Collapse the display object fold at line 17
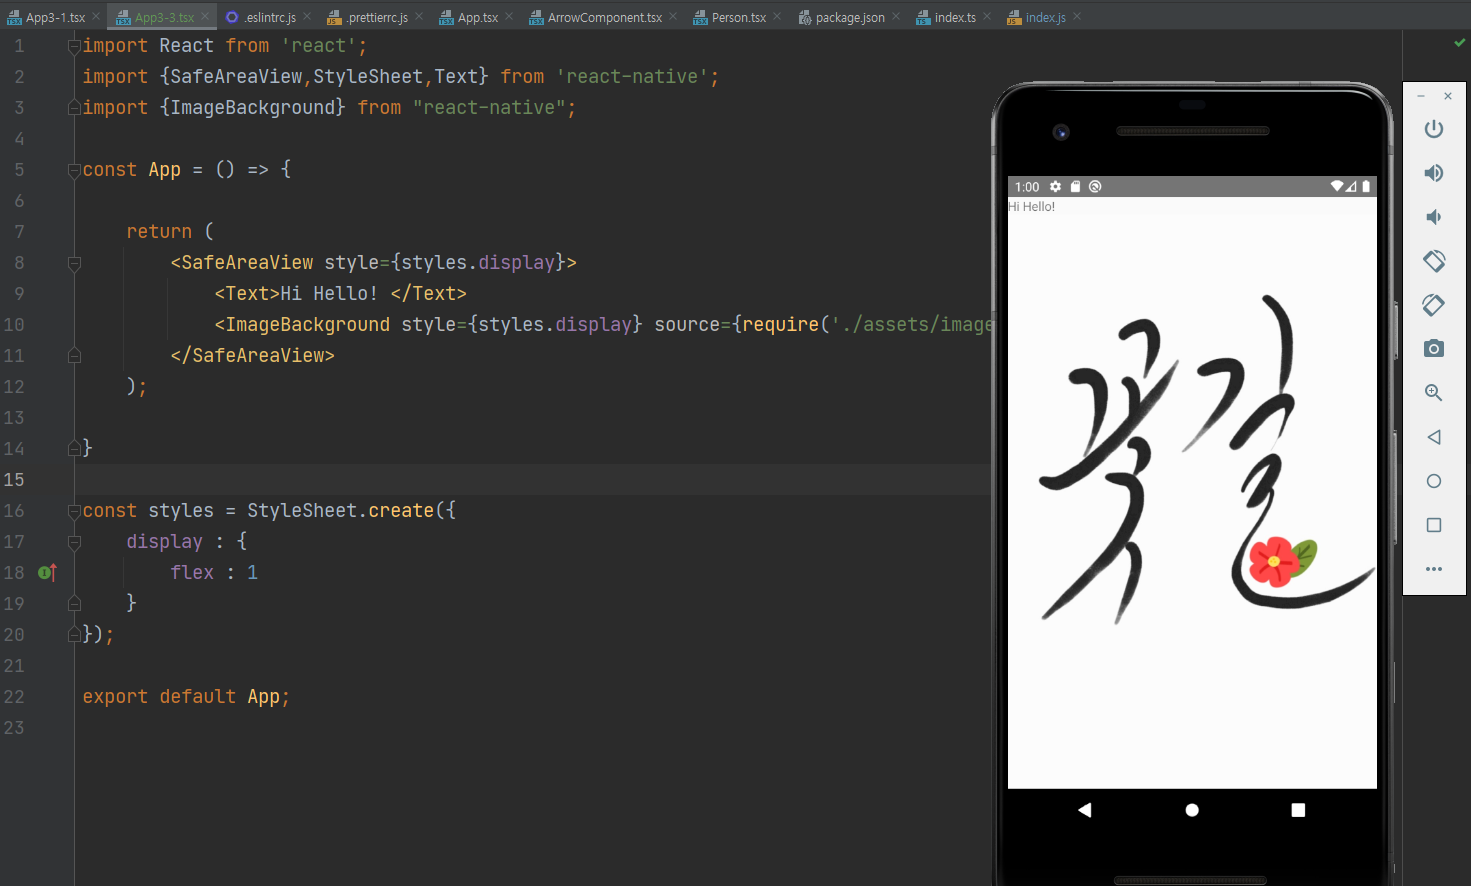Viewport: 1471px width, 886px height. tap(74, 542)
